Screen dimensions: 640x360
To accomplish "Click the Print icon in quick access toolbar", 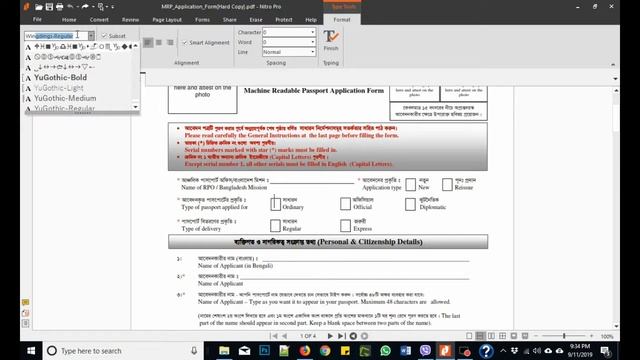I will [x=60, y=7].
